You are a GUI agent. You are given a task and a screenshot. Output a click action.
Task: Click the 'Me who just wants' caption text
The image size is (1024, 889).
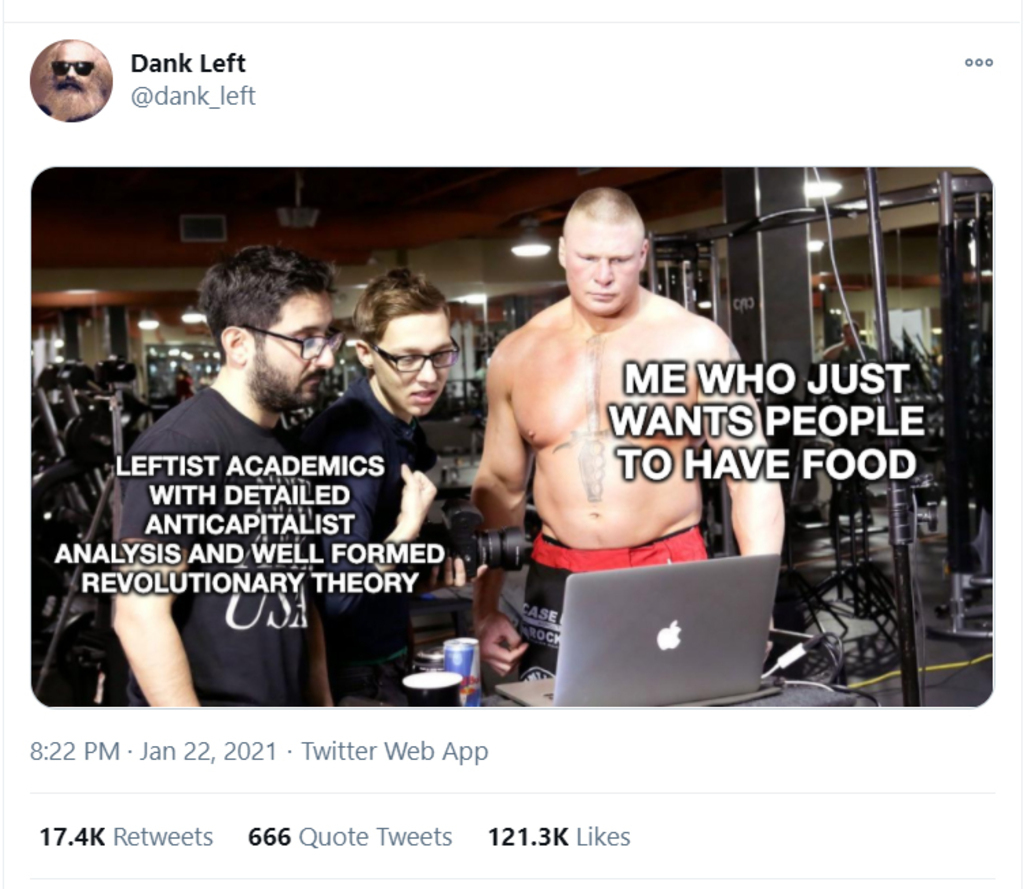[767, 421]
